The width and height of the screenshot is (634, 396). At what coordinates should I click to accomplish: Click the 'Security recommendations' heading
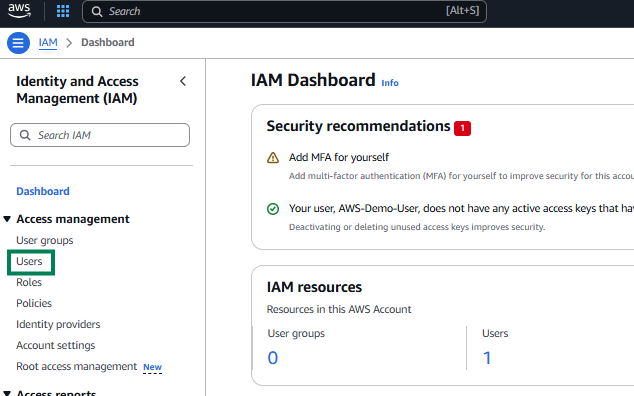[358, 126]
